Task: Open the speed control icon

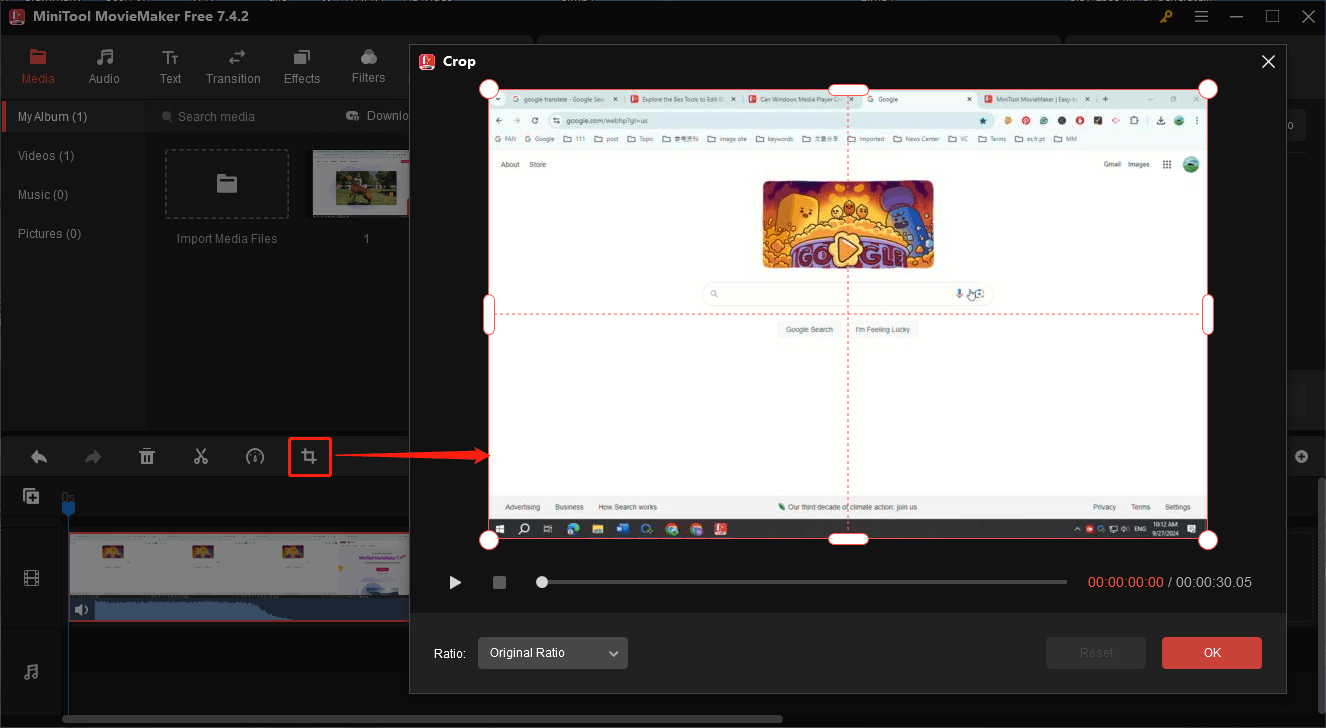Action: (x=255, y=457)
